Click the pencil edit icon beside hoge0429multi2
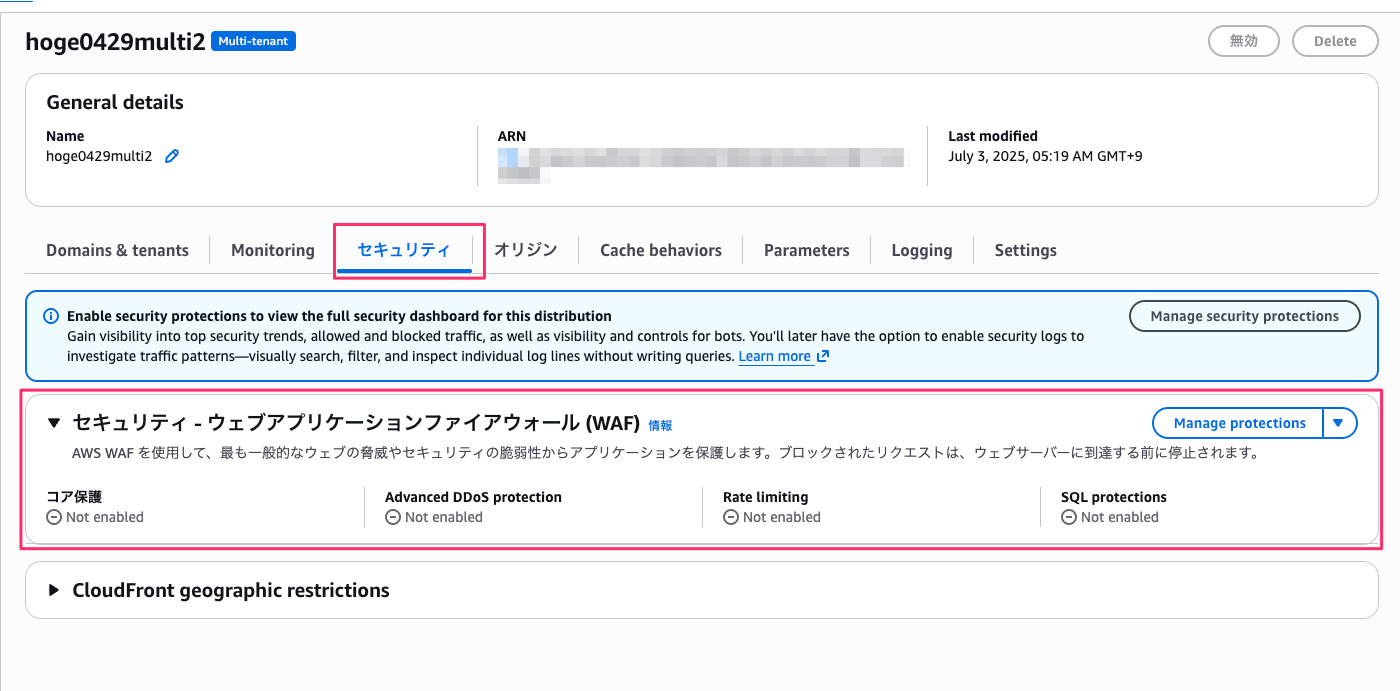The image size is (1400, 691). click(172, 156)
